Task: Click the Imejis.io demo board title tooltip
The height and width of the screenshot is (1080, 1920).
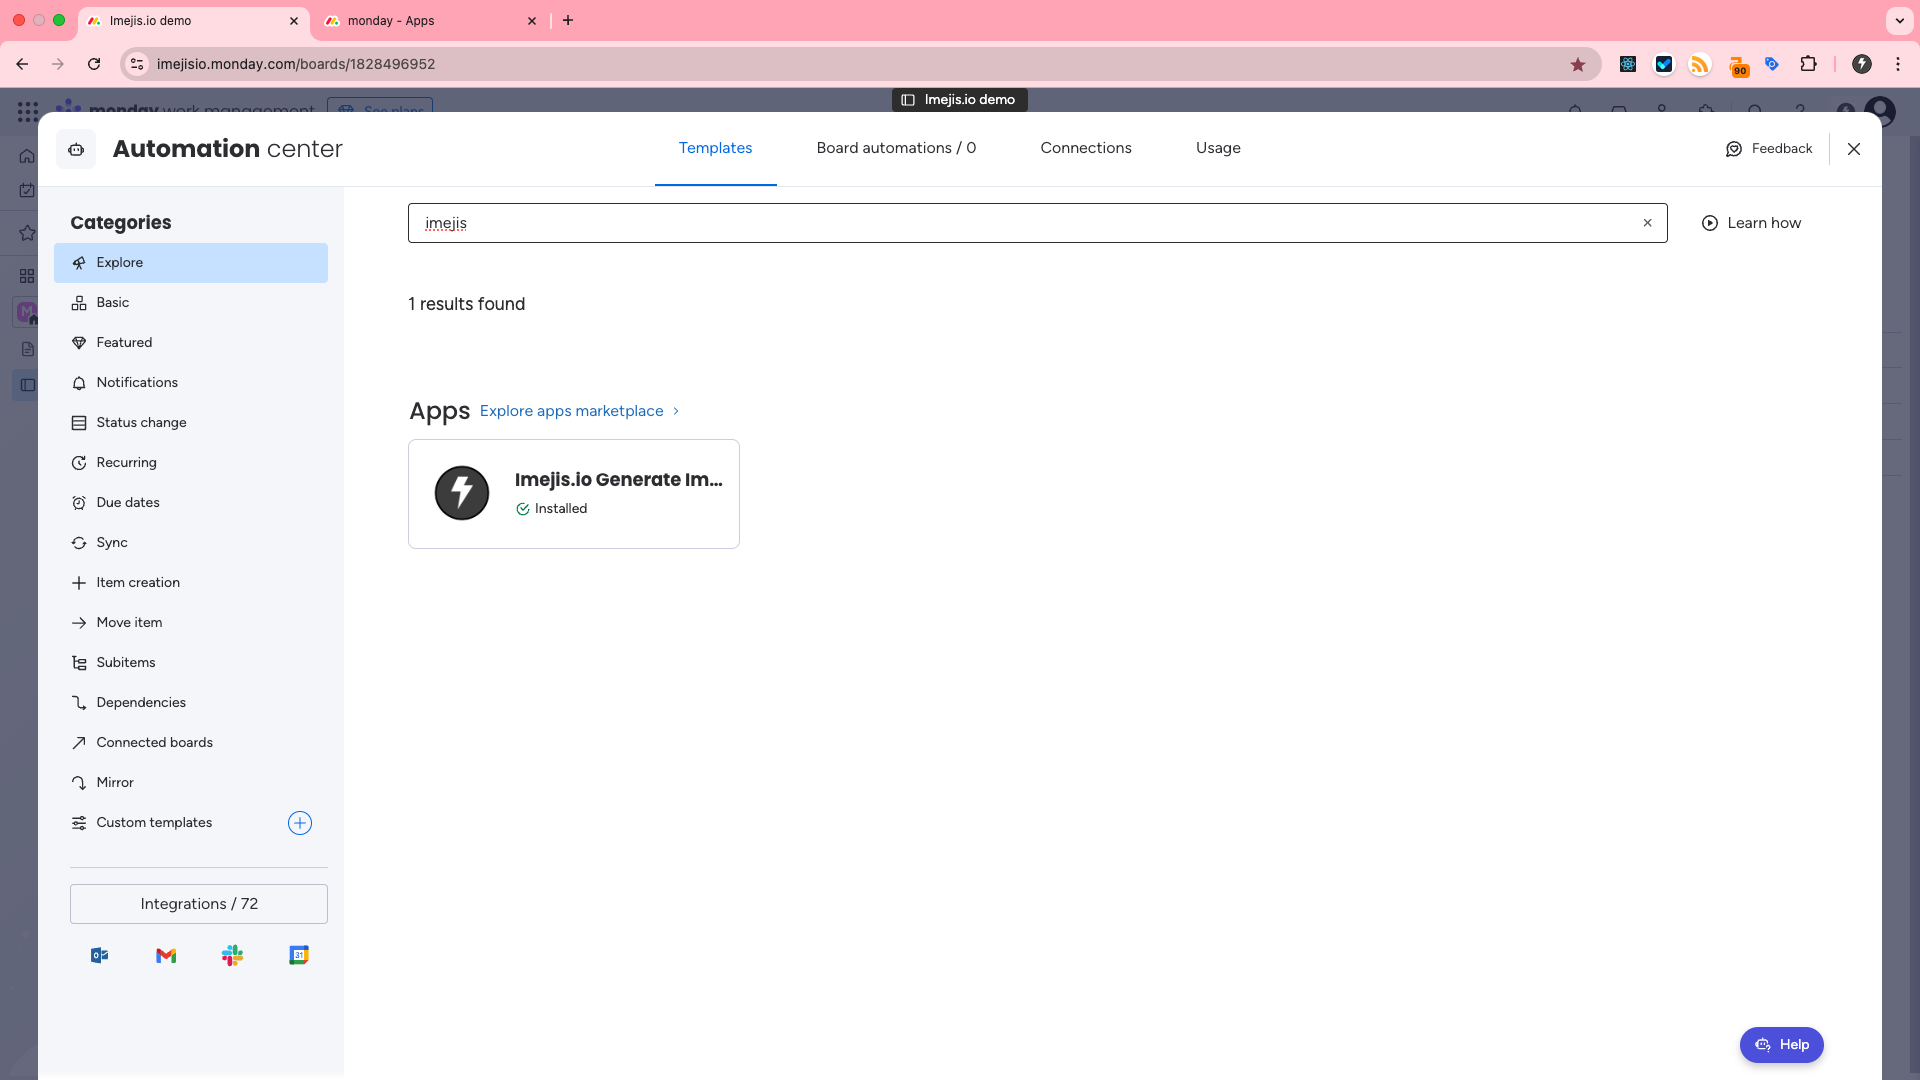Action: point(960,100)
